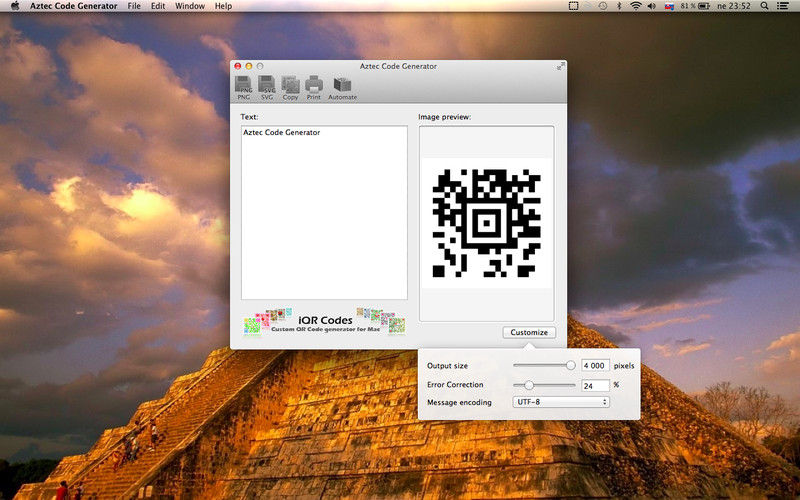Image resolution: width=800 pixels, height=500 pixels.
Task: Open the Message encoding UTF-8 dropdown
Action: click(x=561, y=402)
